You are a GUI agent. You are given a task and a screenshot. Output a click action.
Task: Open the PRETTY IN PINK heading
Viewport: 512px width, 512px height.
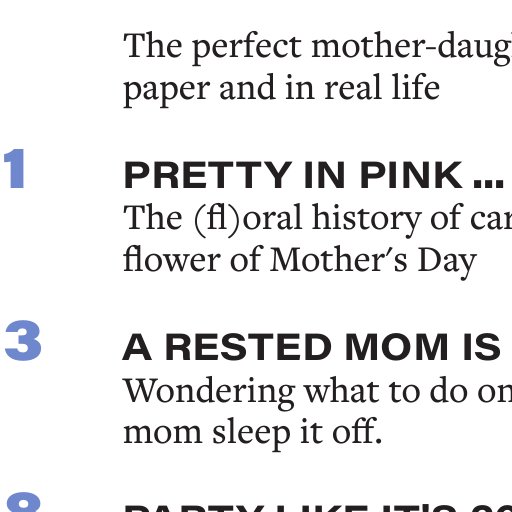pyautogui.click(x=314, y=175)
